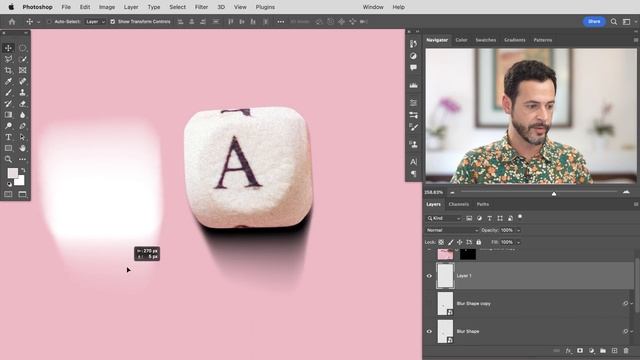Open the Kind filter dropdown

pos(444,218)
